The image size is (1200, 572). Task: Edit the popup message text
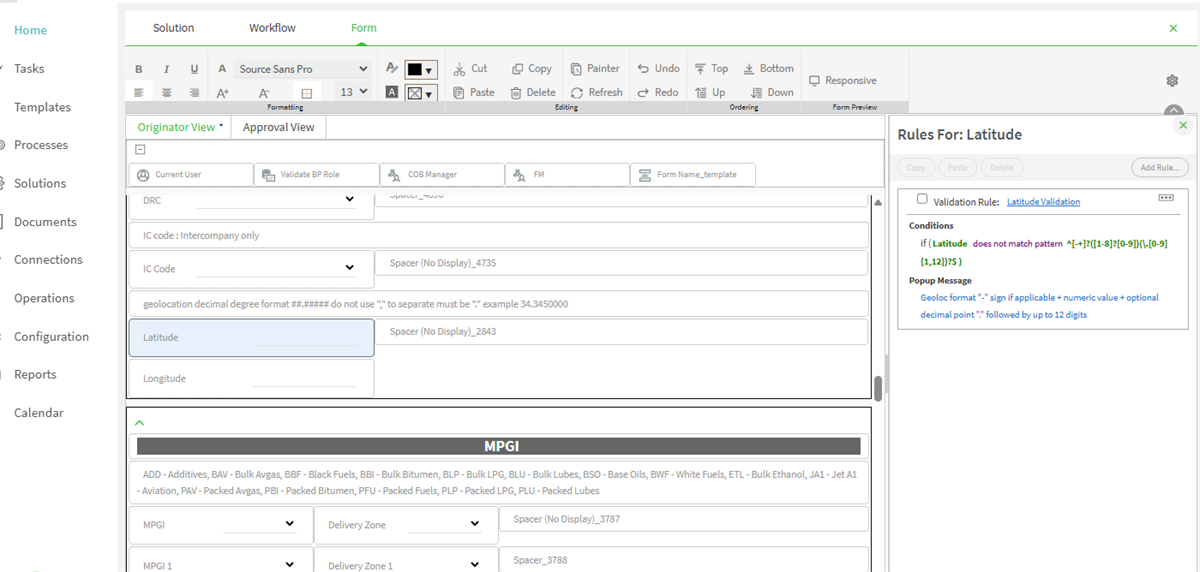(x=1040, y=306)
